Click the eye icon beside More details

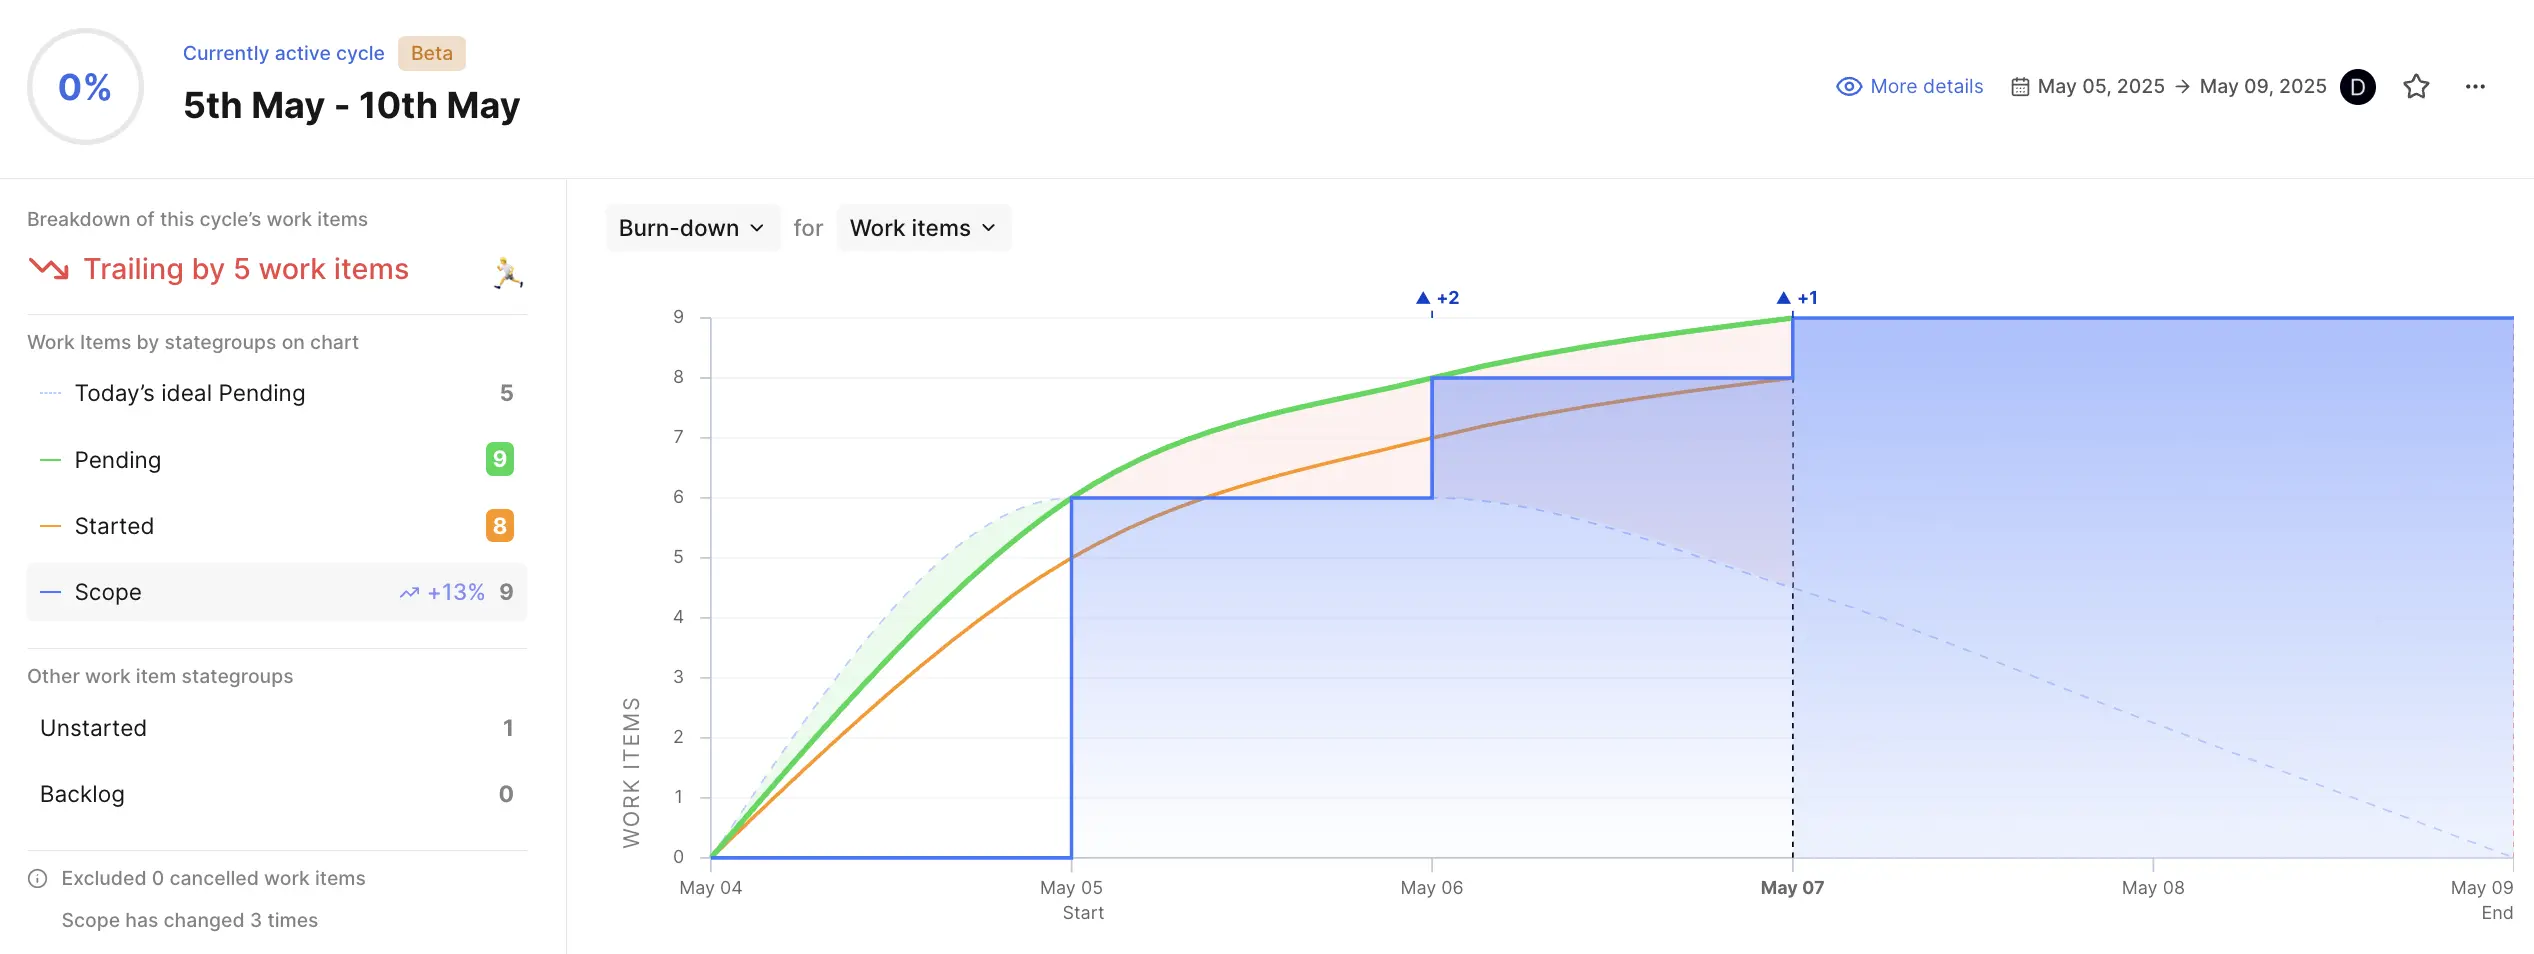point(1849,87)
